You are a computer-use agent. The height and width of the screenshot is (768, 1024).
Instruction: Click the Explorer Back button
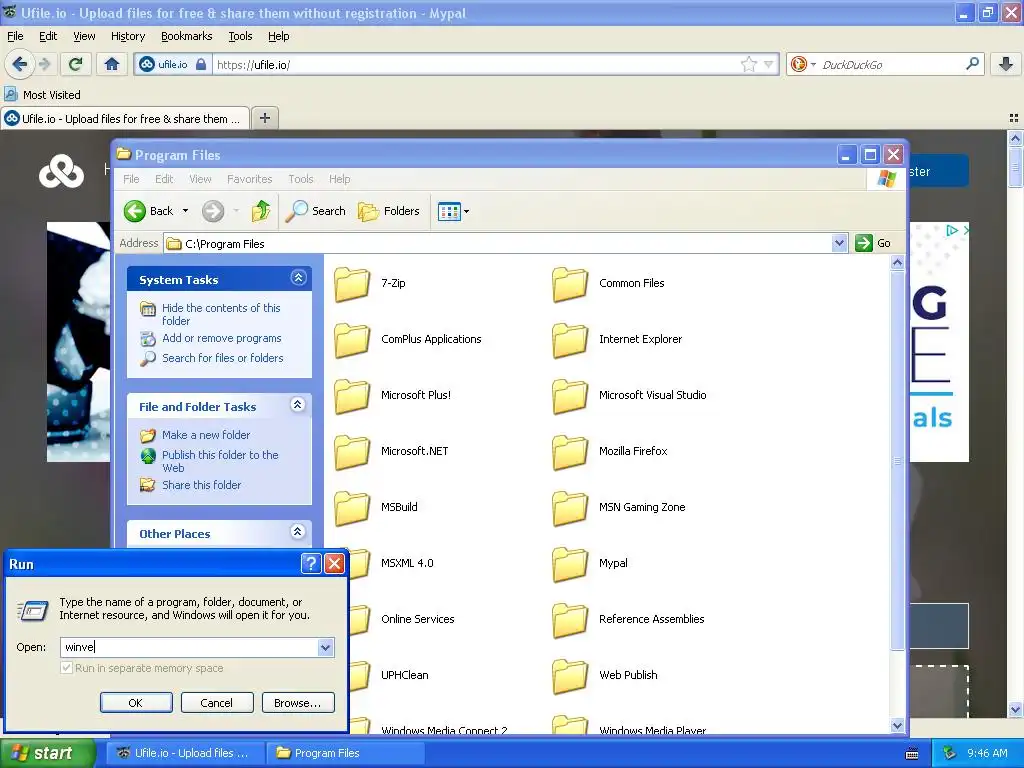click(149, 211)
